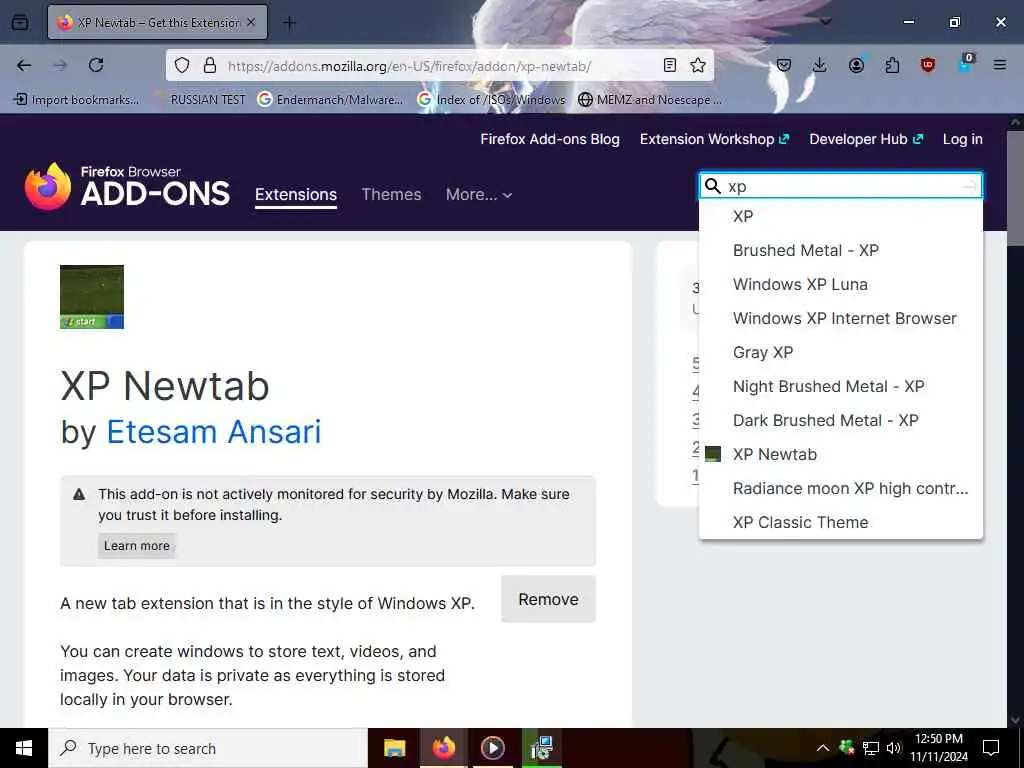
Task: Open the Extension Workshop link
Action: pyautogui.click(x=714, y=139)
